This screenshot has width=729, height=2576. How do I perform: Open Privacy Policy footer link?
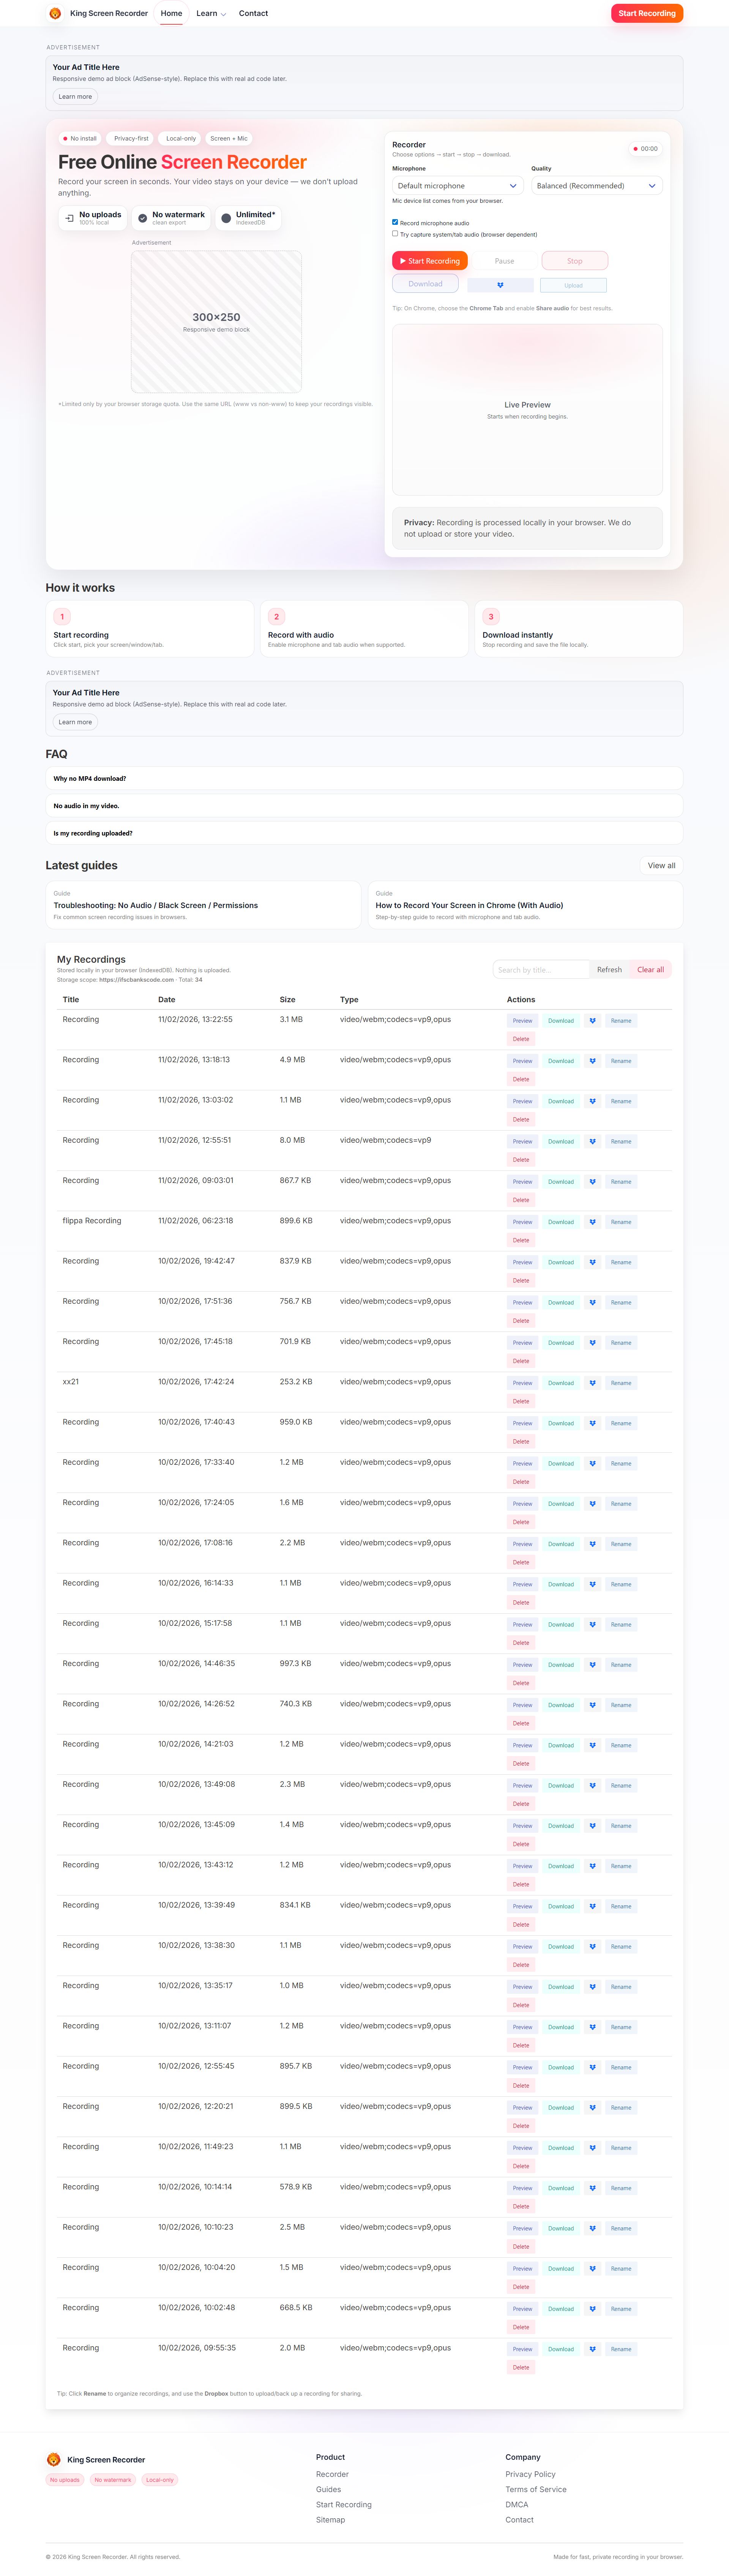tap(530, 2474)
